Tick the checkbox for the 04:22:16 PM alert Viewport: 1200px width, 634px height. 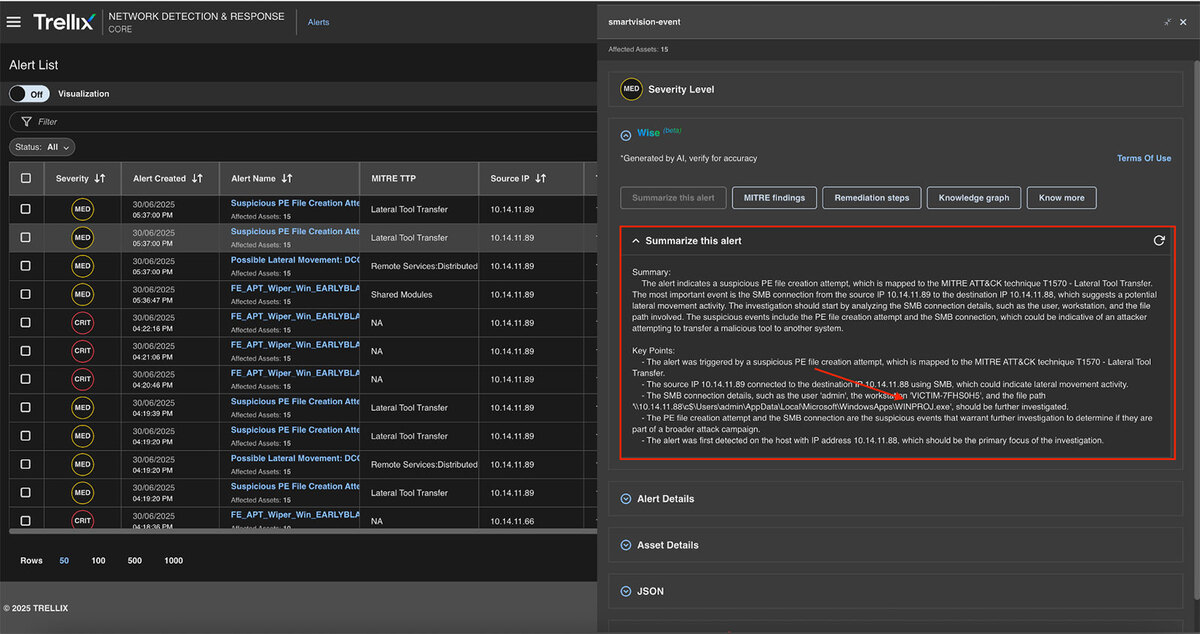25,322
